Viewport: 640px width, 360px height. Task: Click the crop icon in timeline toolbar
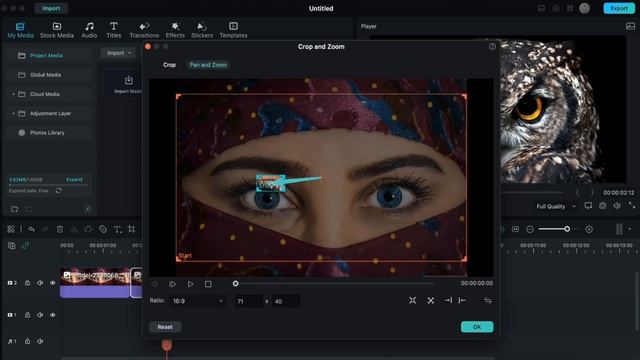[x=131, y=229]
